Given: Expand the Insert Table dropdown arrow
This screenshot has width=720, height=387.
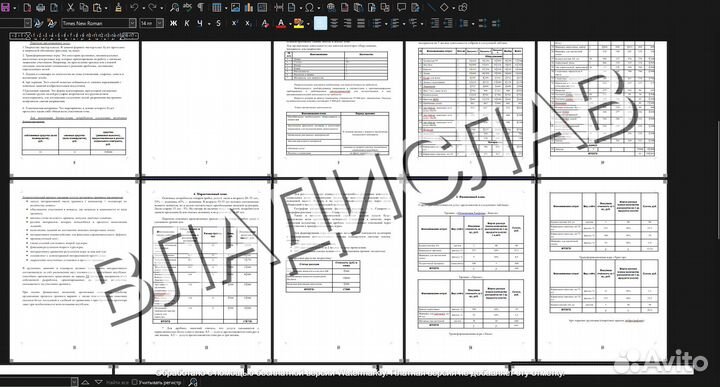Looking at the screenshot, I should (226, 8).
